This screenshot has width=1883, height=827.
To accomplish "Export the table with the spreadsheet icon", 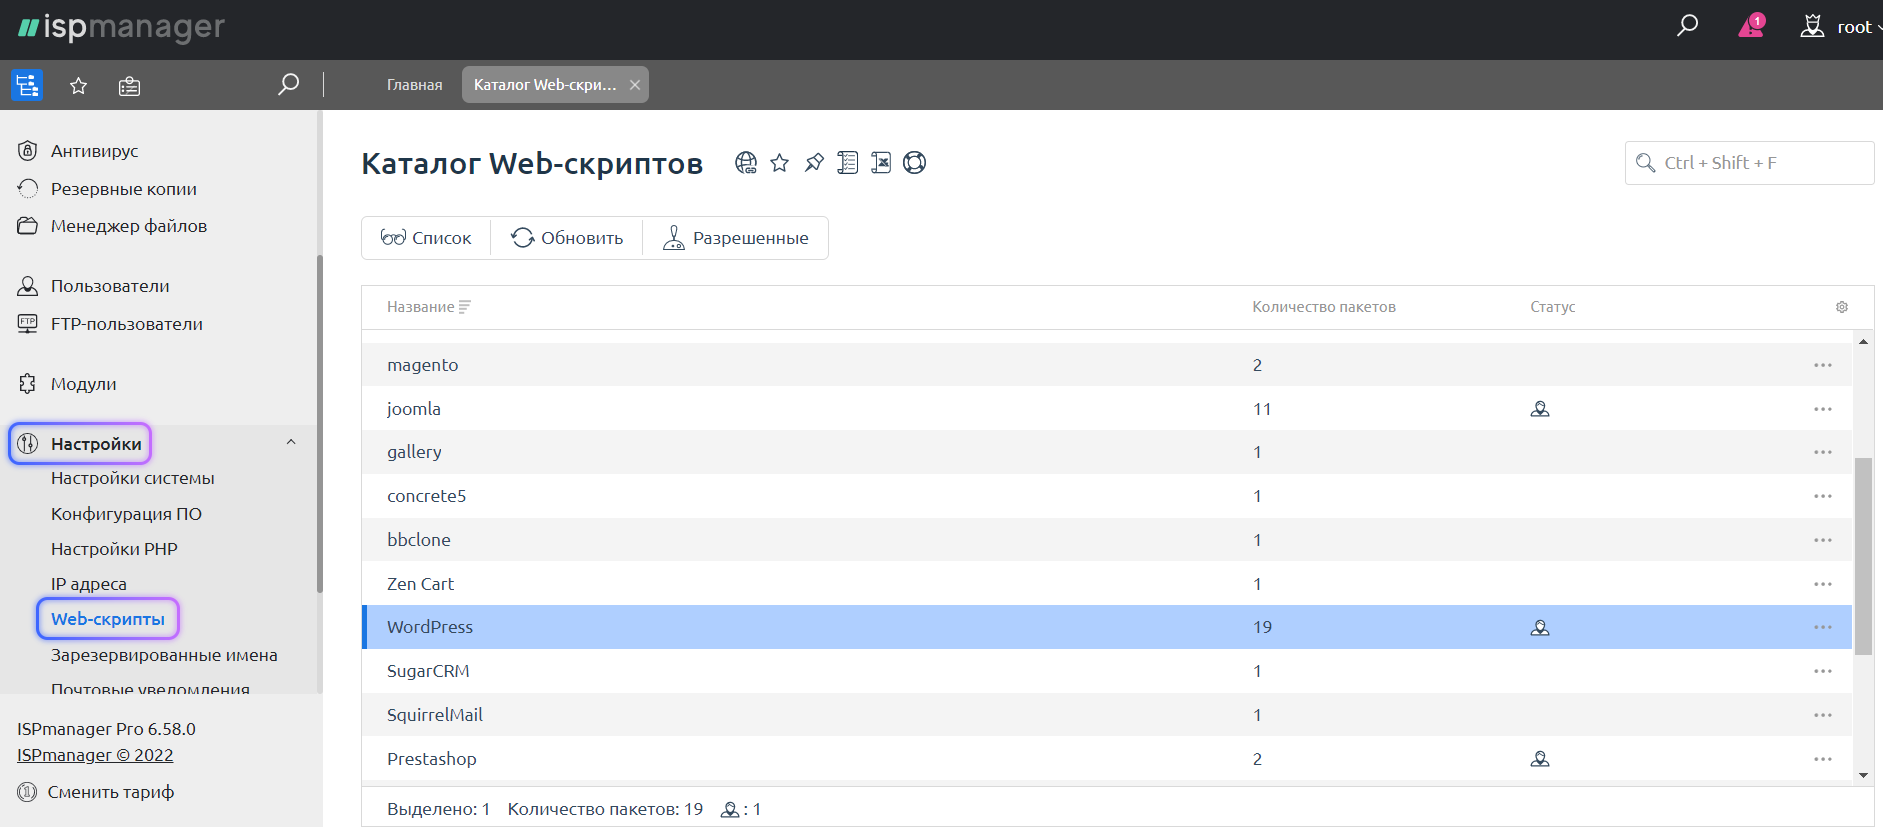I will (881, 163).
